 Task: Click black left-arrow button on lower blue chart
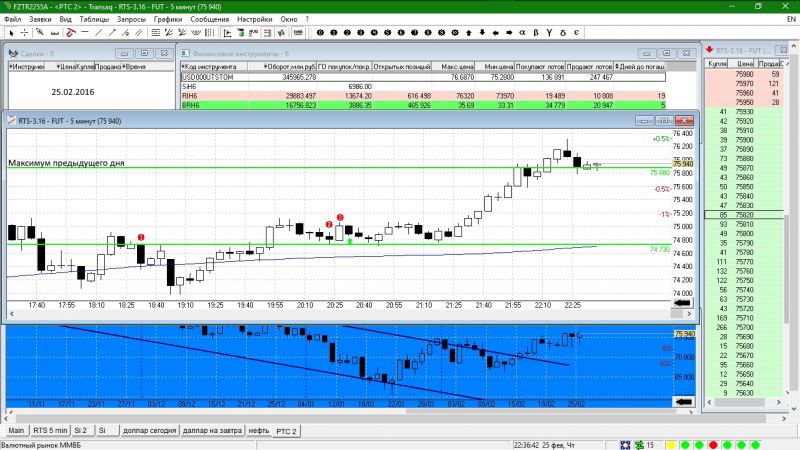[x=683, y=402]
